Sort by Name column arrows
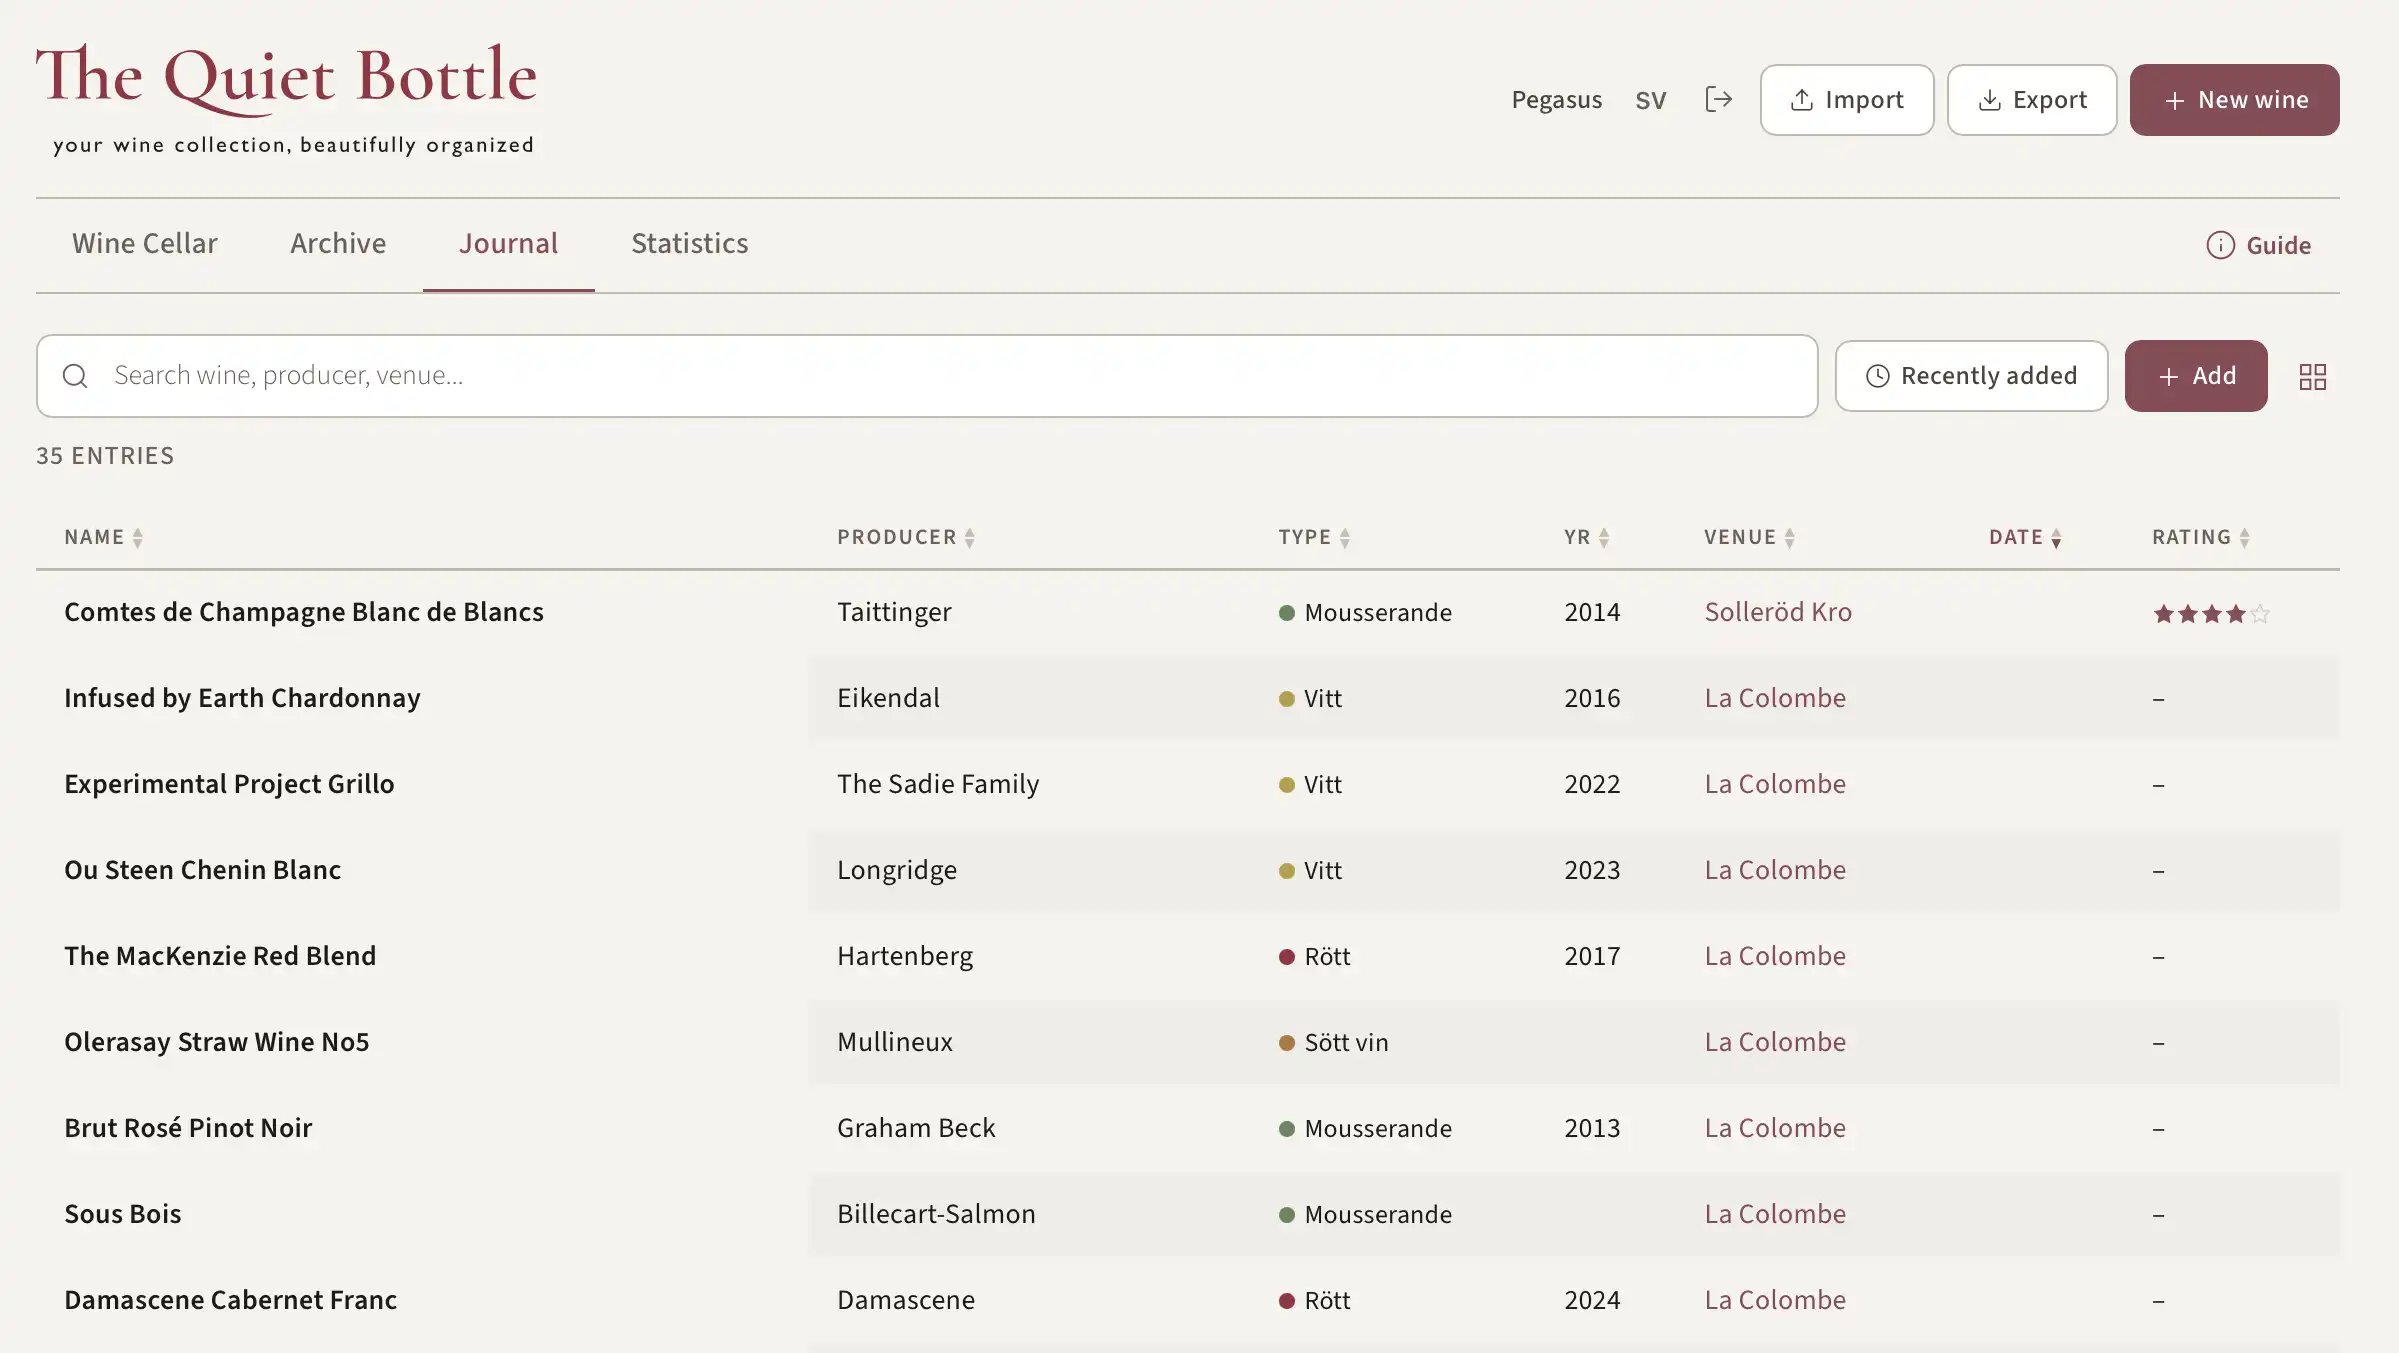Screen dimensions: 2399x1353 tap(138, 538)
